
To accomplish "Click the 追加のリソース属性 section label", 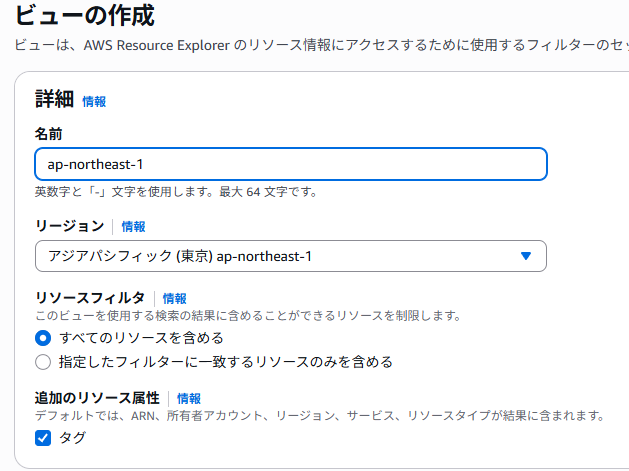I will pos(97,398).
